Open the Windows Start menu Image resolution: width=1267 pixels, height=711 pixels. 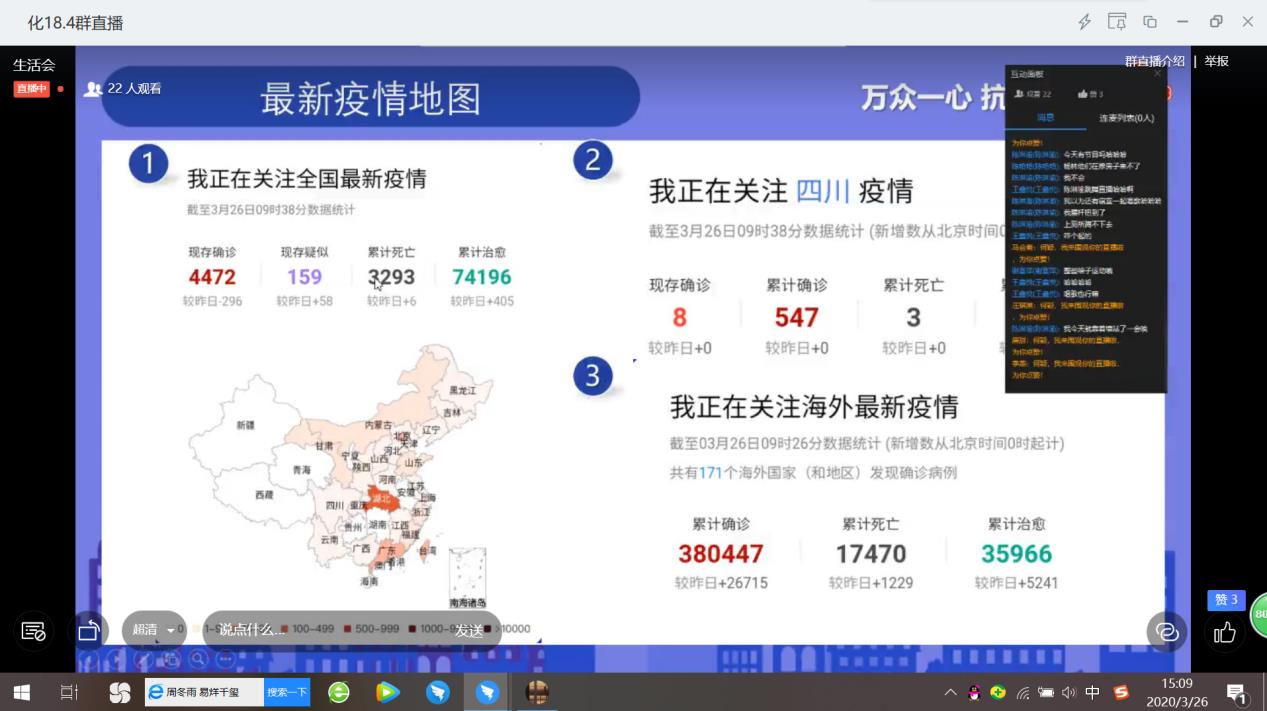point(20,692)
